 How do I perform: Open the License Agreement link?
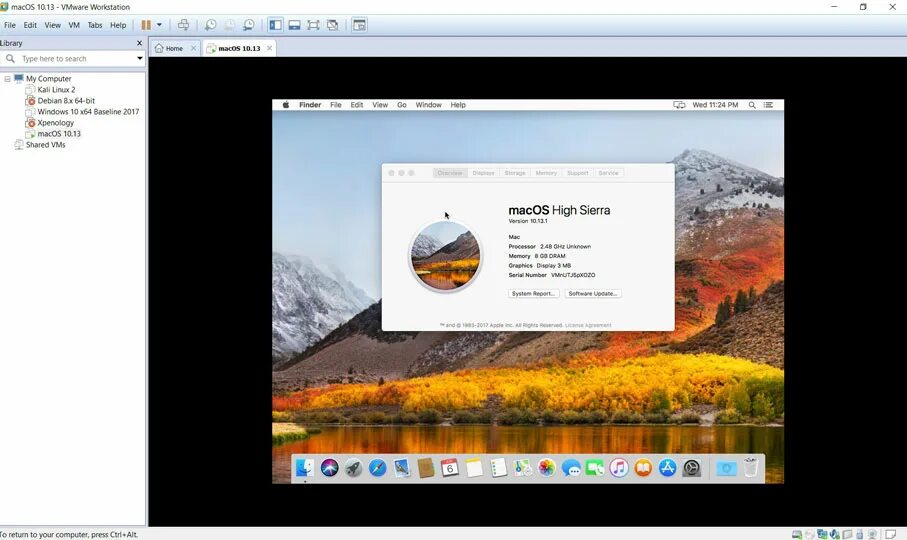click(588, 325)
